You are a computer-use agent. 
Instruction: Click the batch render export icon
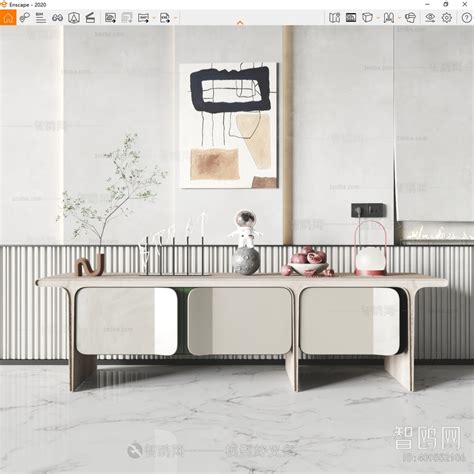click(127, 17)
